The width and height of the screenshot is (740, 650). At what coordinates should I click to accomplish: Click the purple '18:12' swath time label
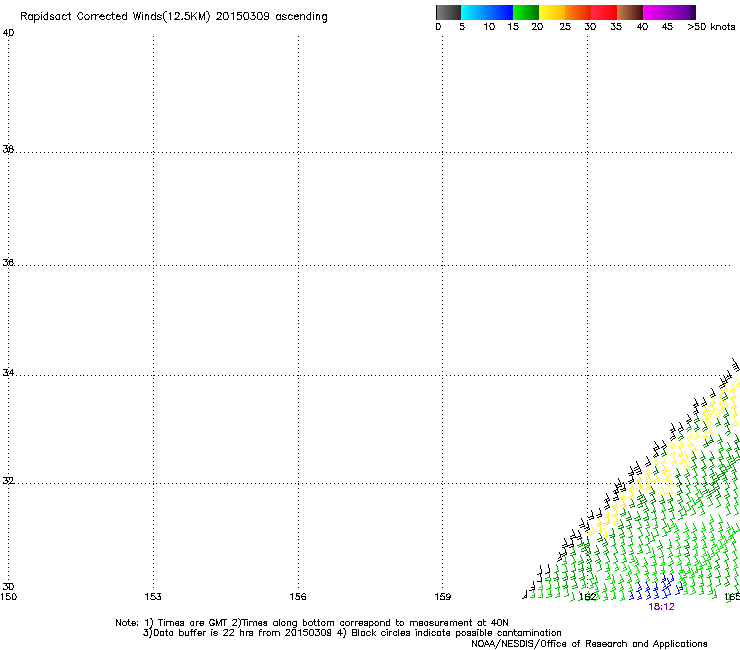pyautogui.click(x=662, y=607)
